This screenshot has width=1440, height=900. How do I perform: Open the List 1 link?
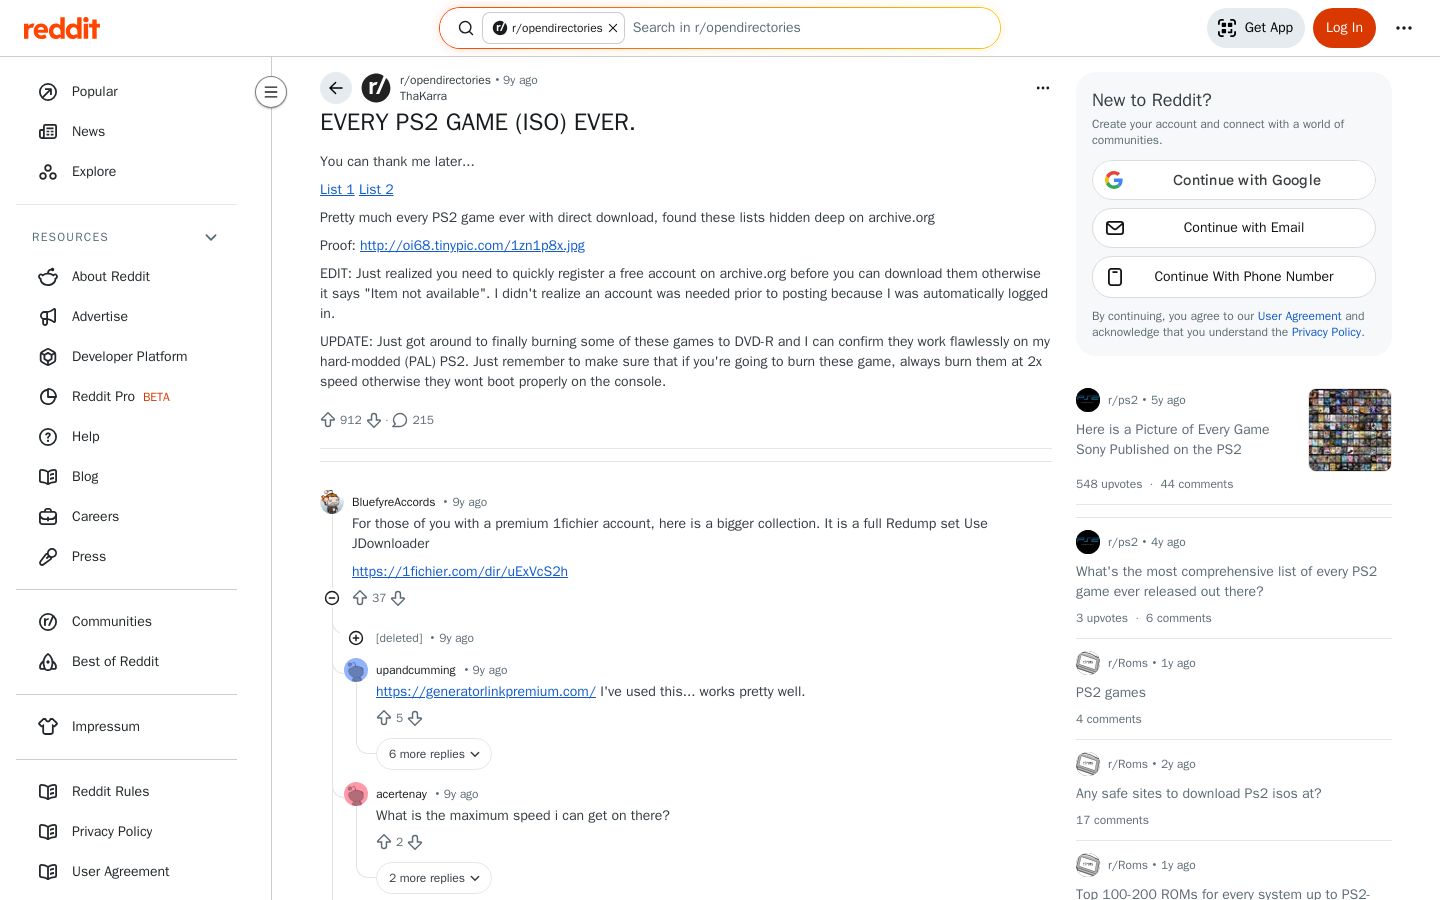337,189
